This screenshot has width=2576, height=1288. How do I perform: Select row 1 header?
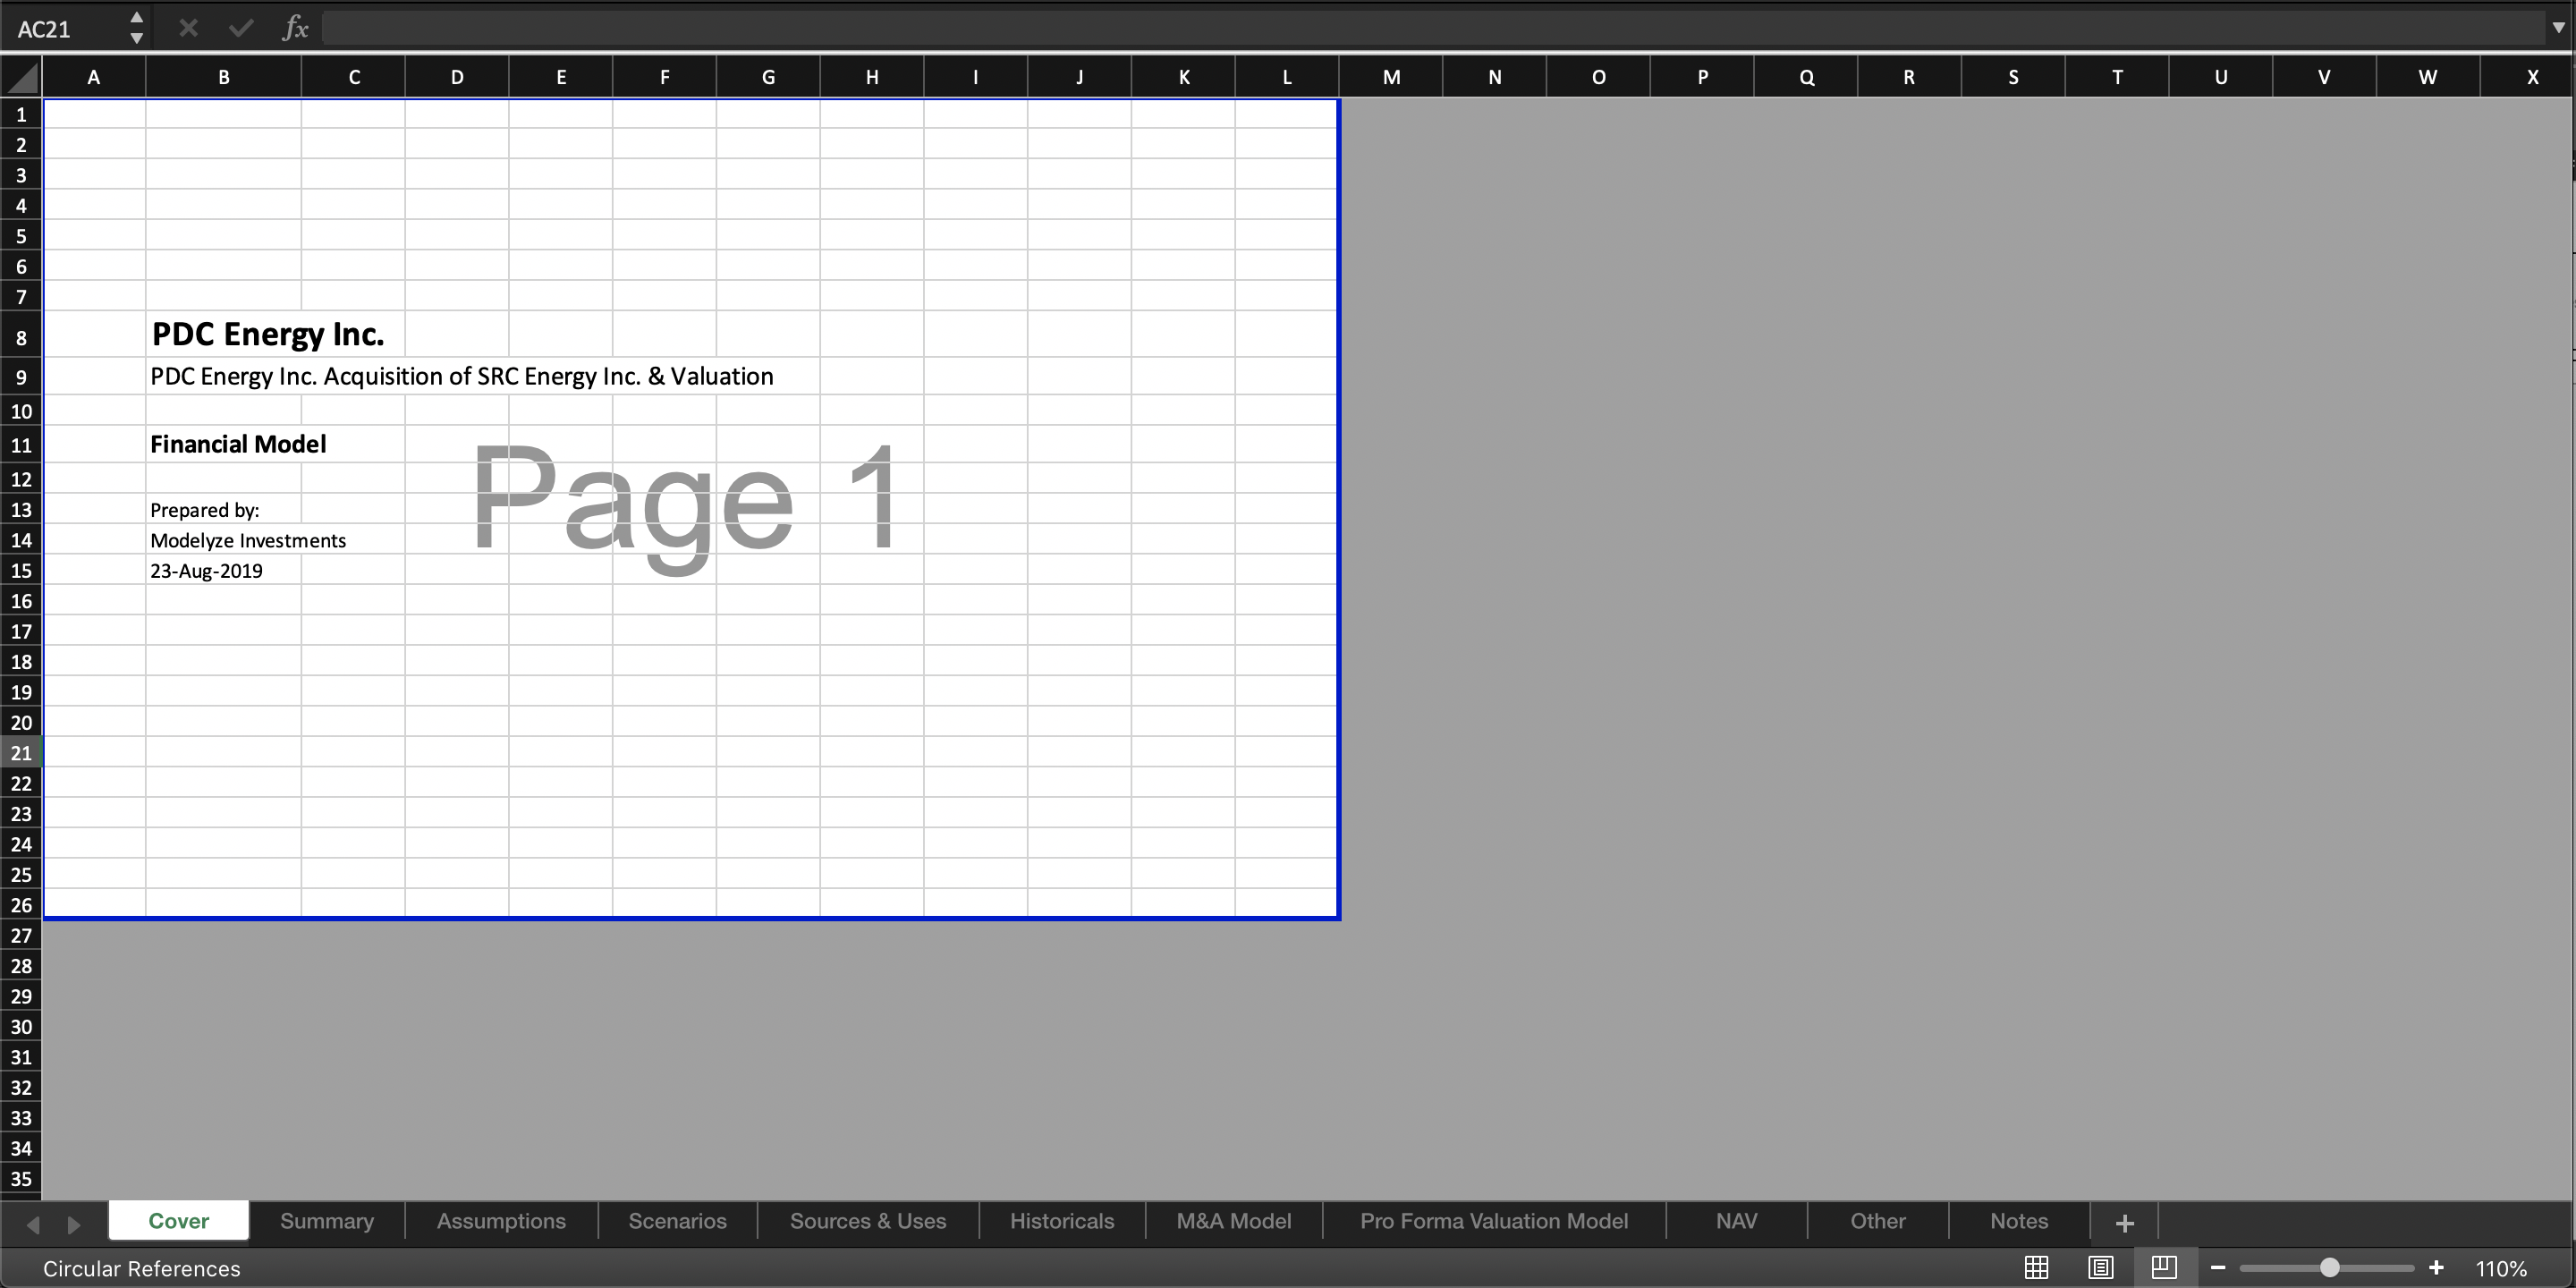21,115
